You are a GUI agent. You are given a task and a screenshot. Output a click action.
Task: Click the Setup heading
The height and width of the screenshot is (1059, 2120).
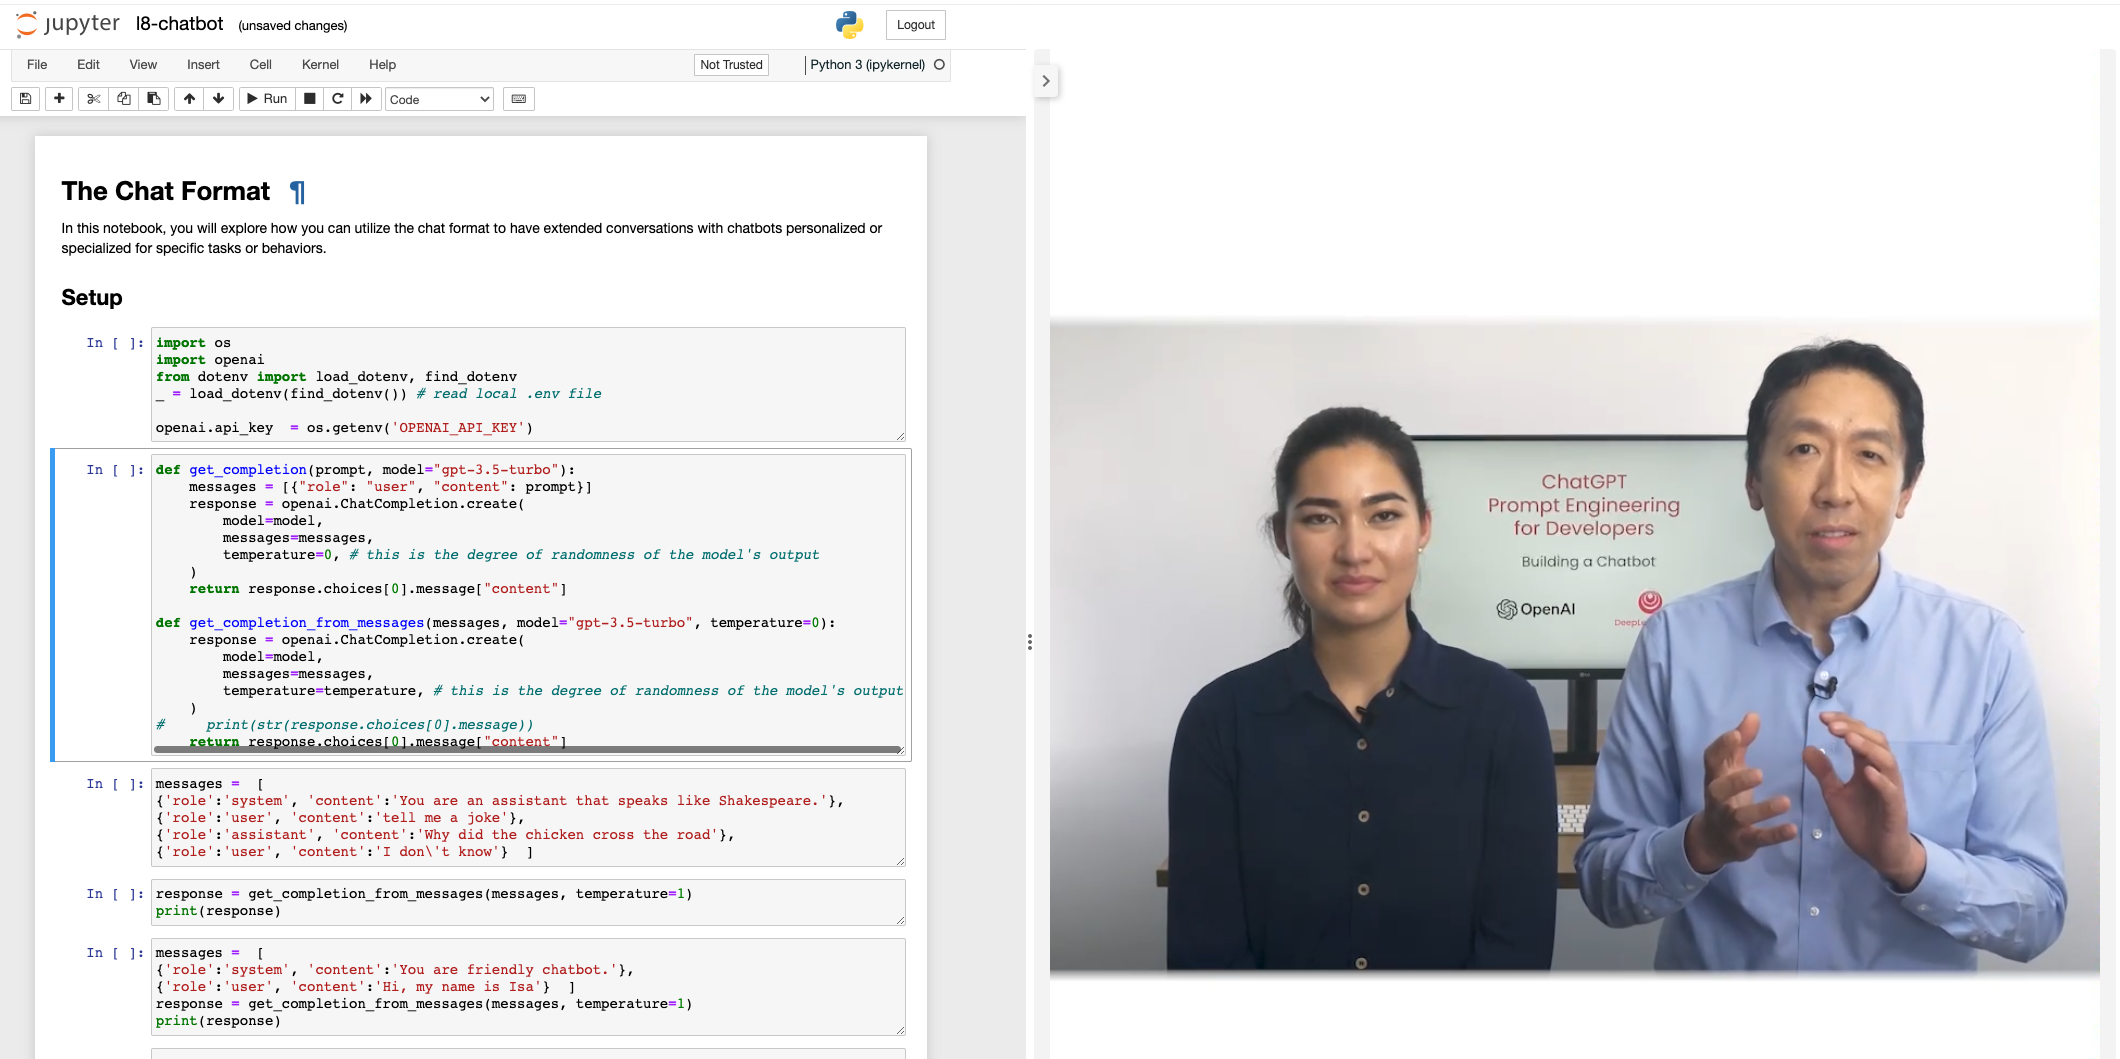pos(92,298)
